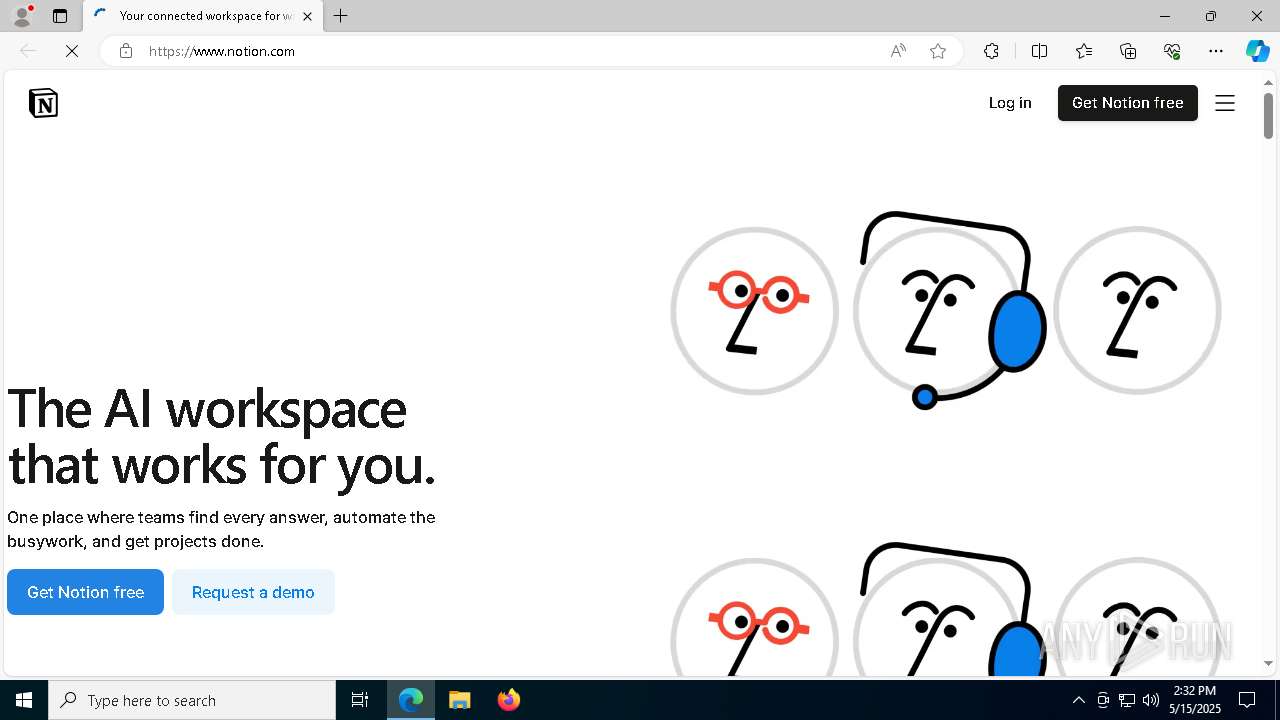Activate Read aloud in address bar

[x=898, y=51]
